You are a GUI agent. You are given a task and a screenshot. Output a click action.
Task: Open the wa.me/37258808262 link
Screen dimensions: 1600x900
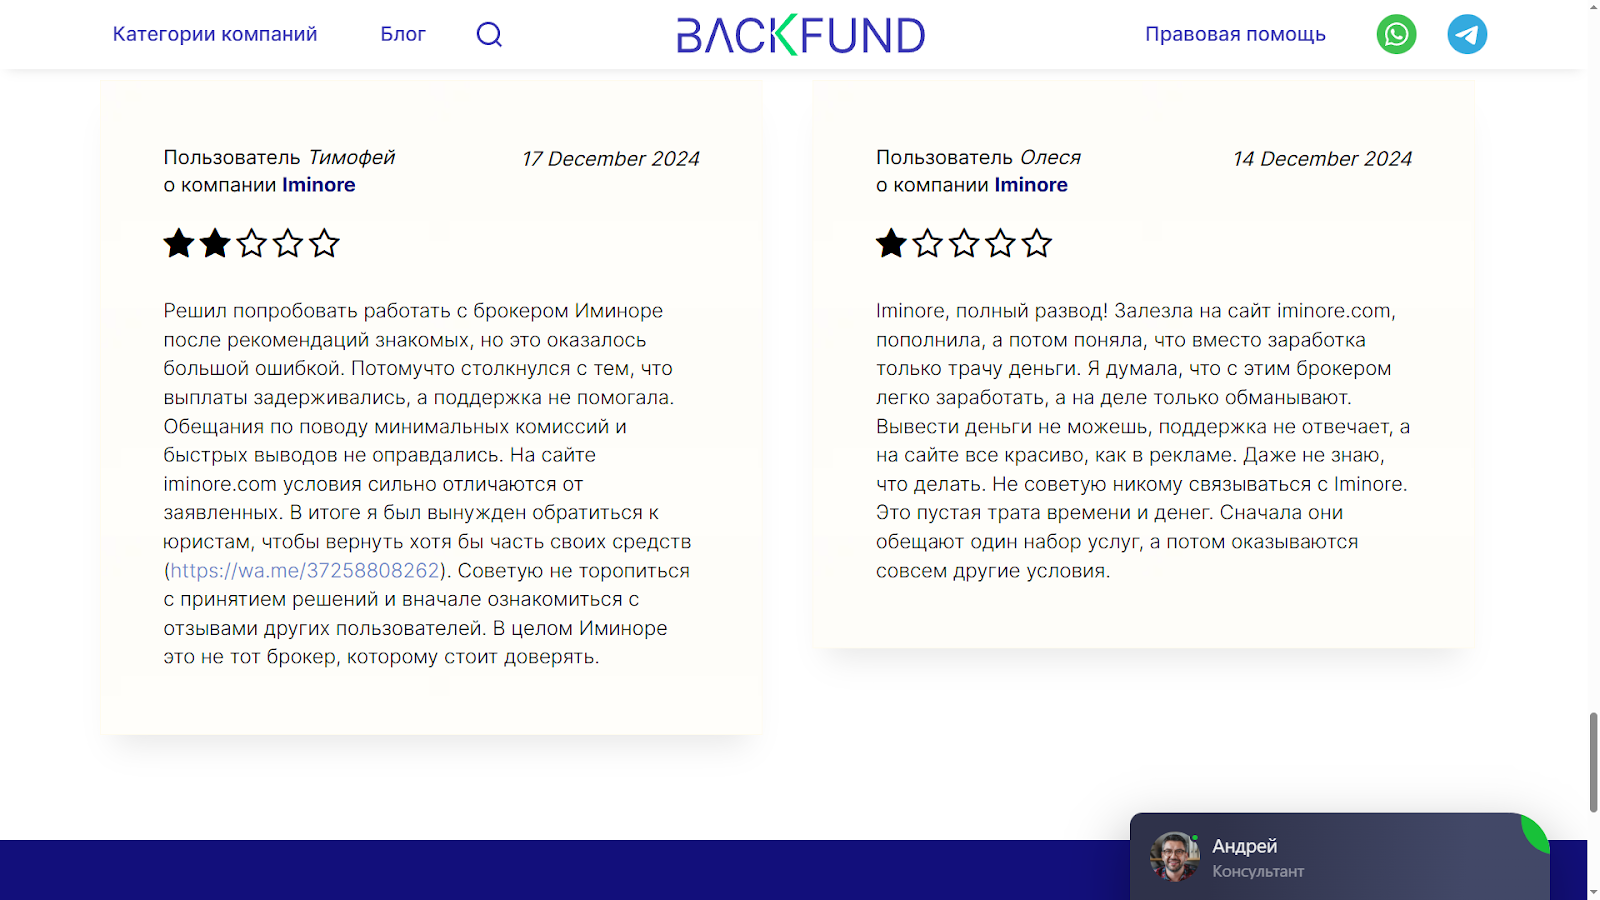tap(305, 571)
